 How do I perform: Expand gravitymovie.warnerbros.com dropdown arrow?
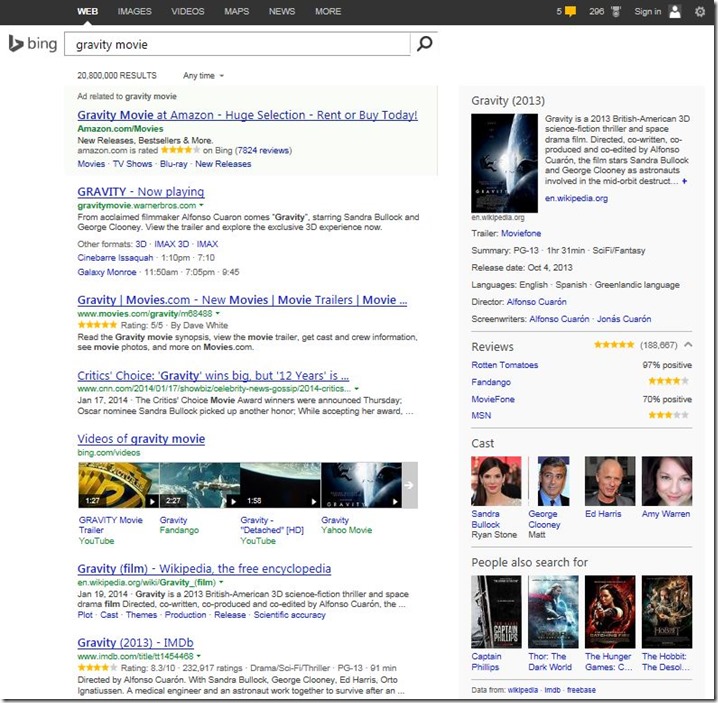tap(201, 205)
